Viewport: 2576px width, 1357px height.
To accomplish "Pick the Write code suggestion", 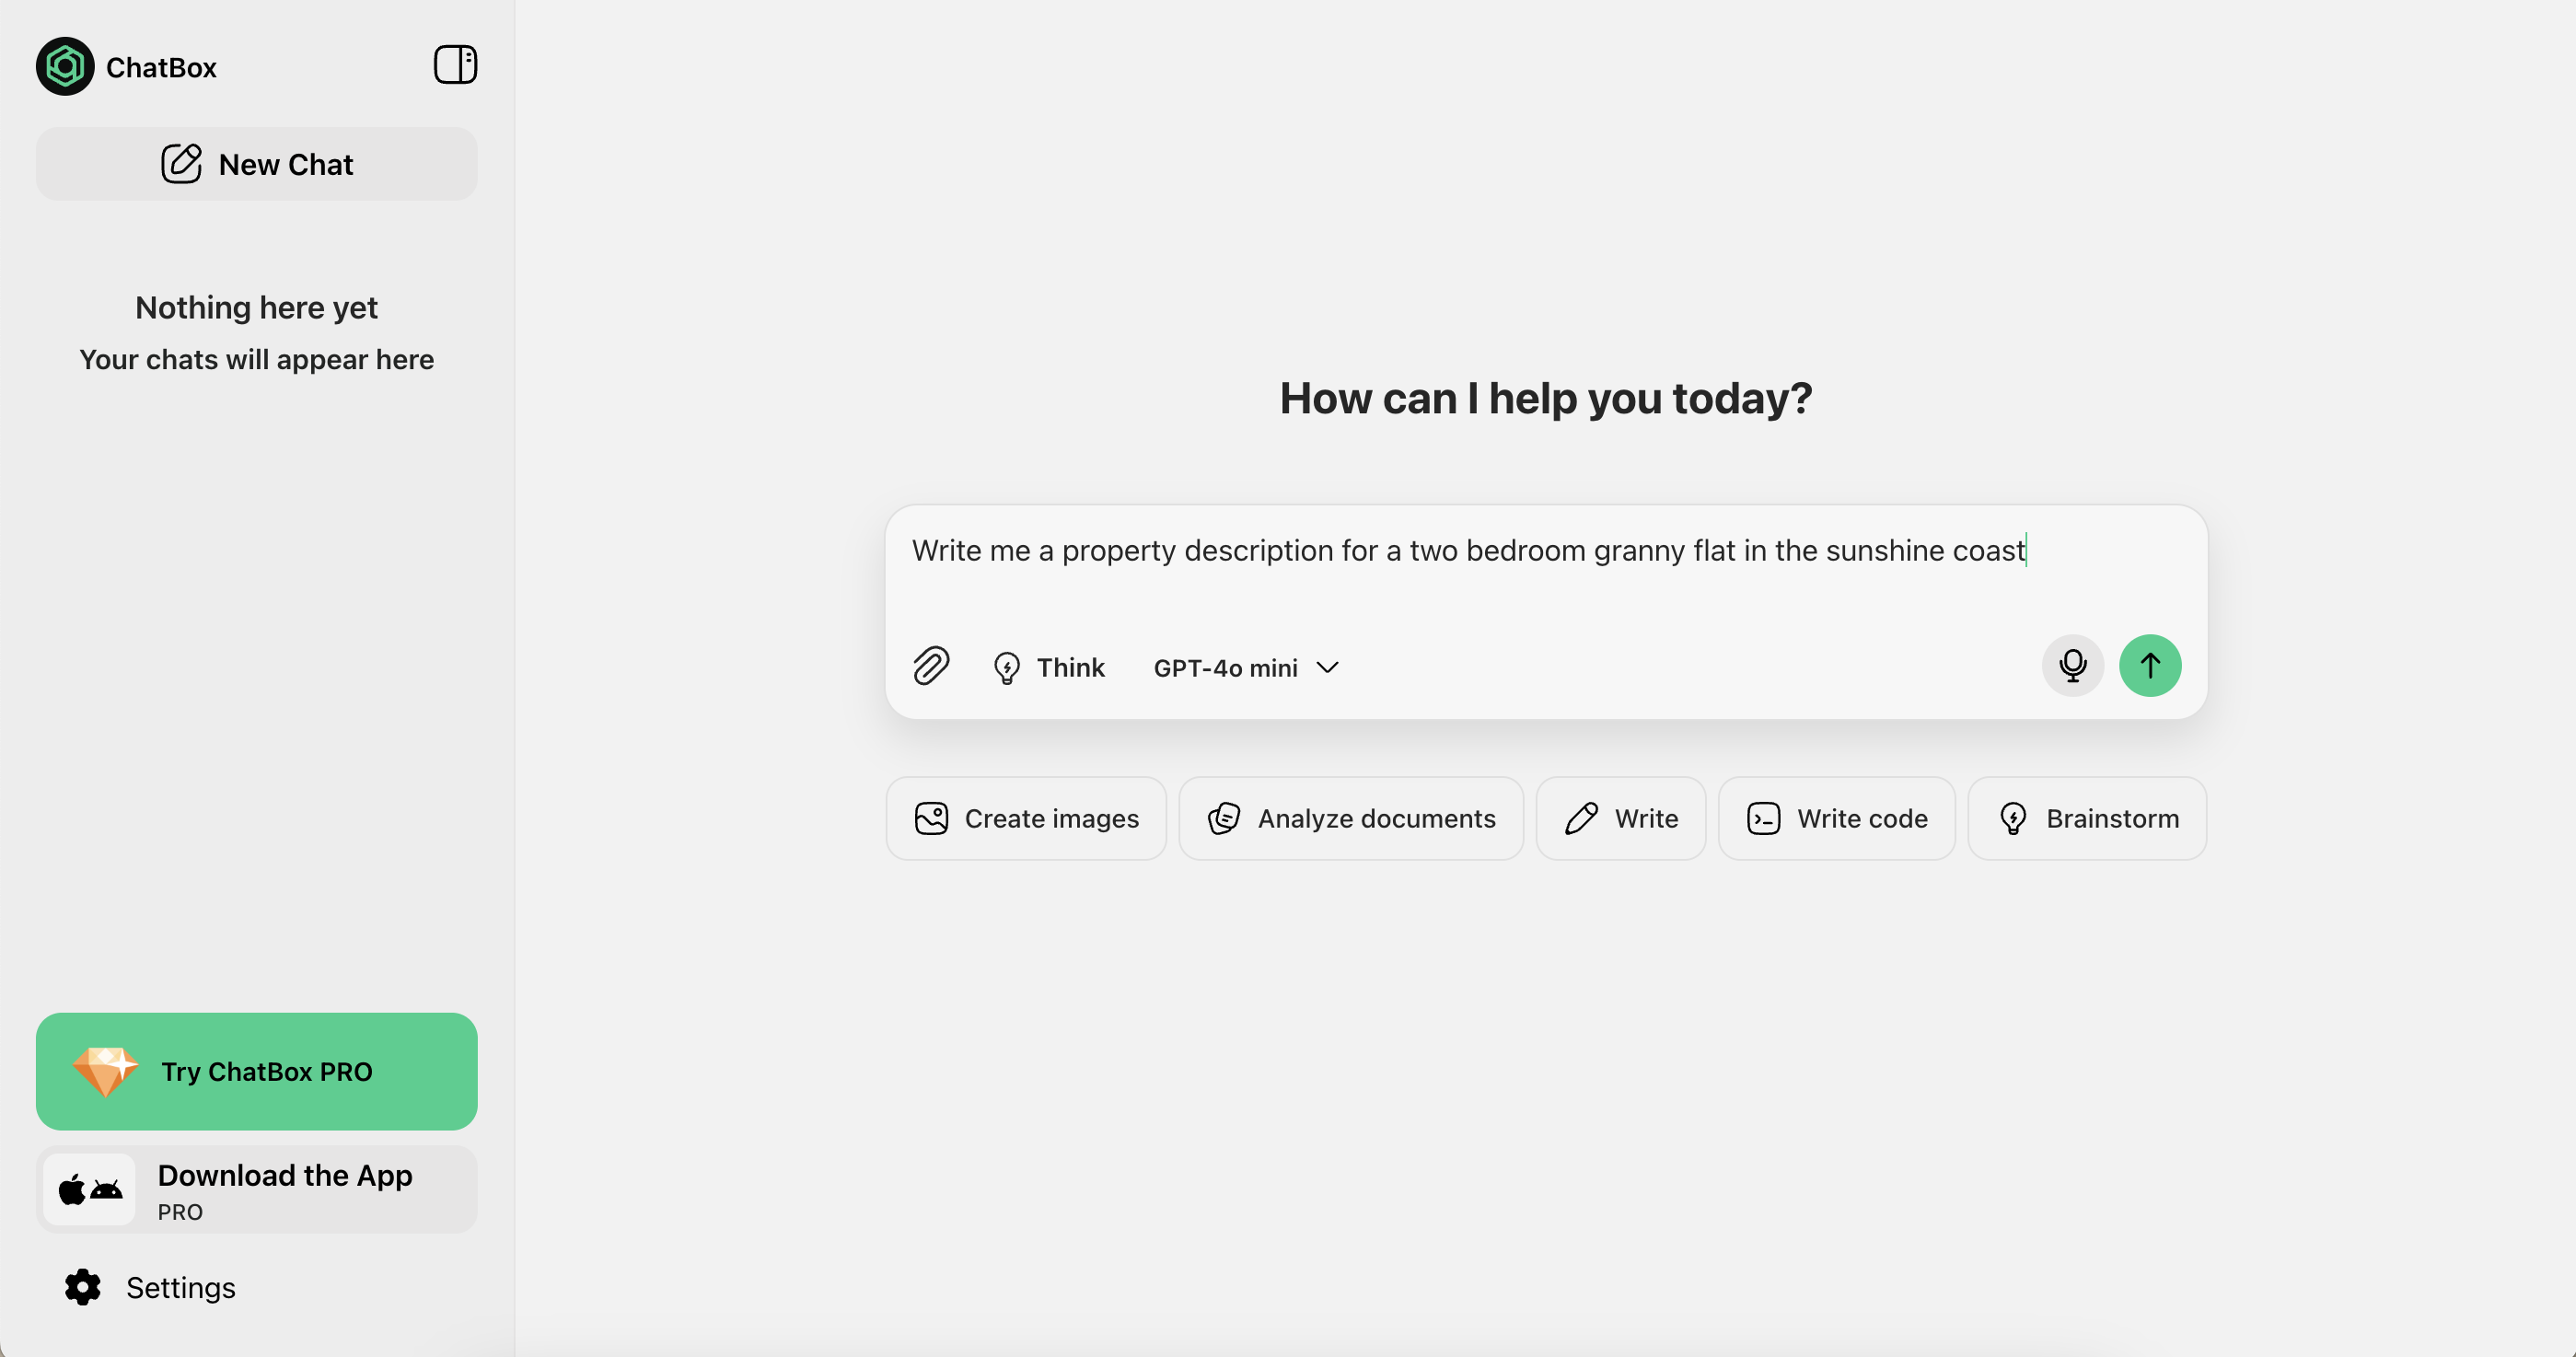I will point(1837,818).
